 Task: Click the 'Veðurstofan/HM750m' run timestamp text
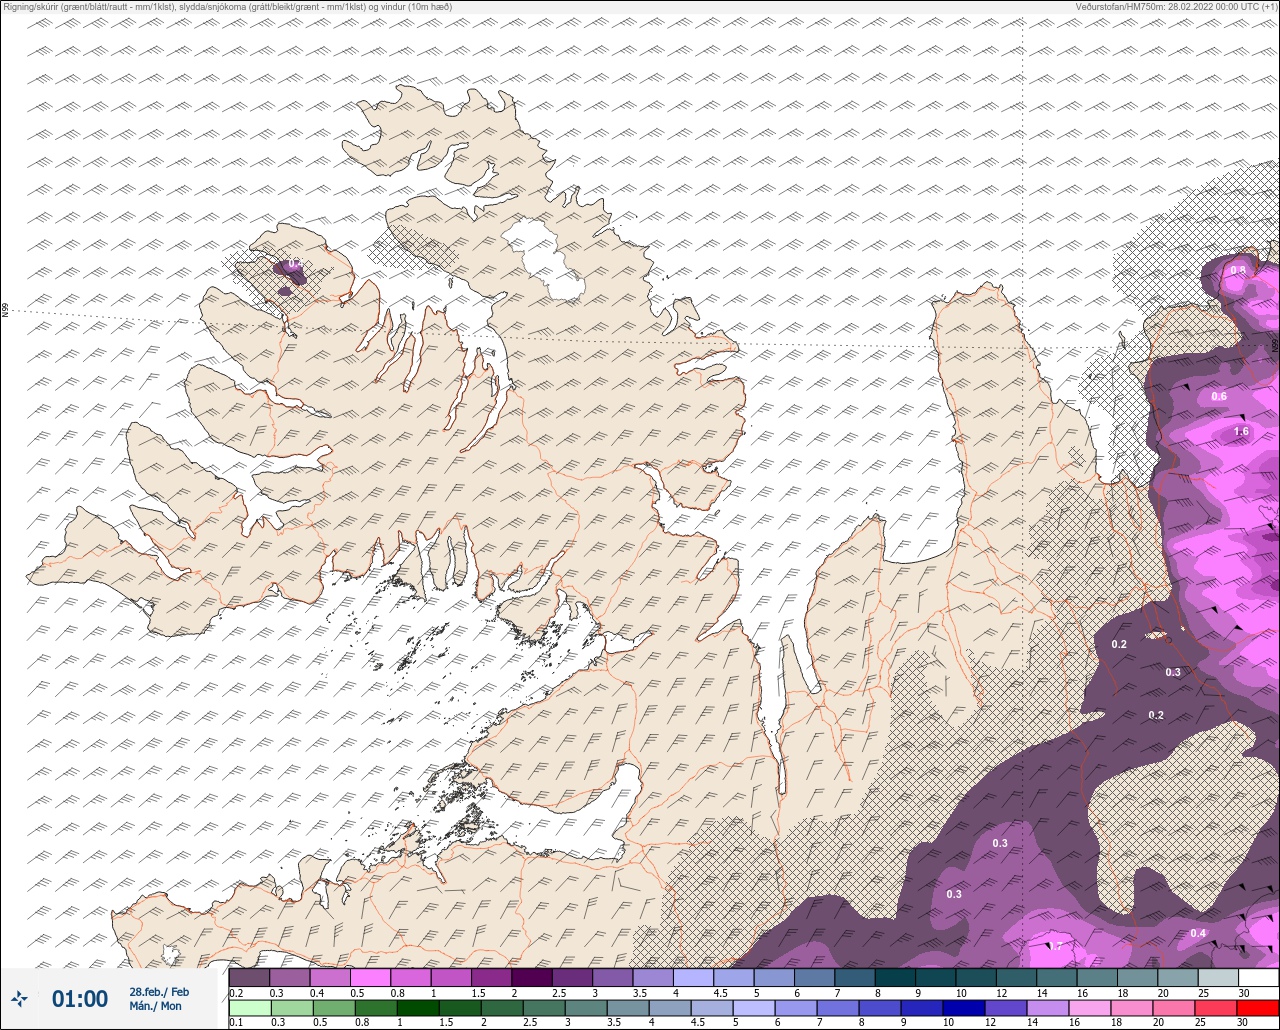coord(1177,7)
